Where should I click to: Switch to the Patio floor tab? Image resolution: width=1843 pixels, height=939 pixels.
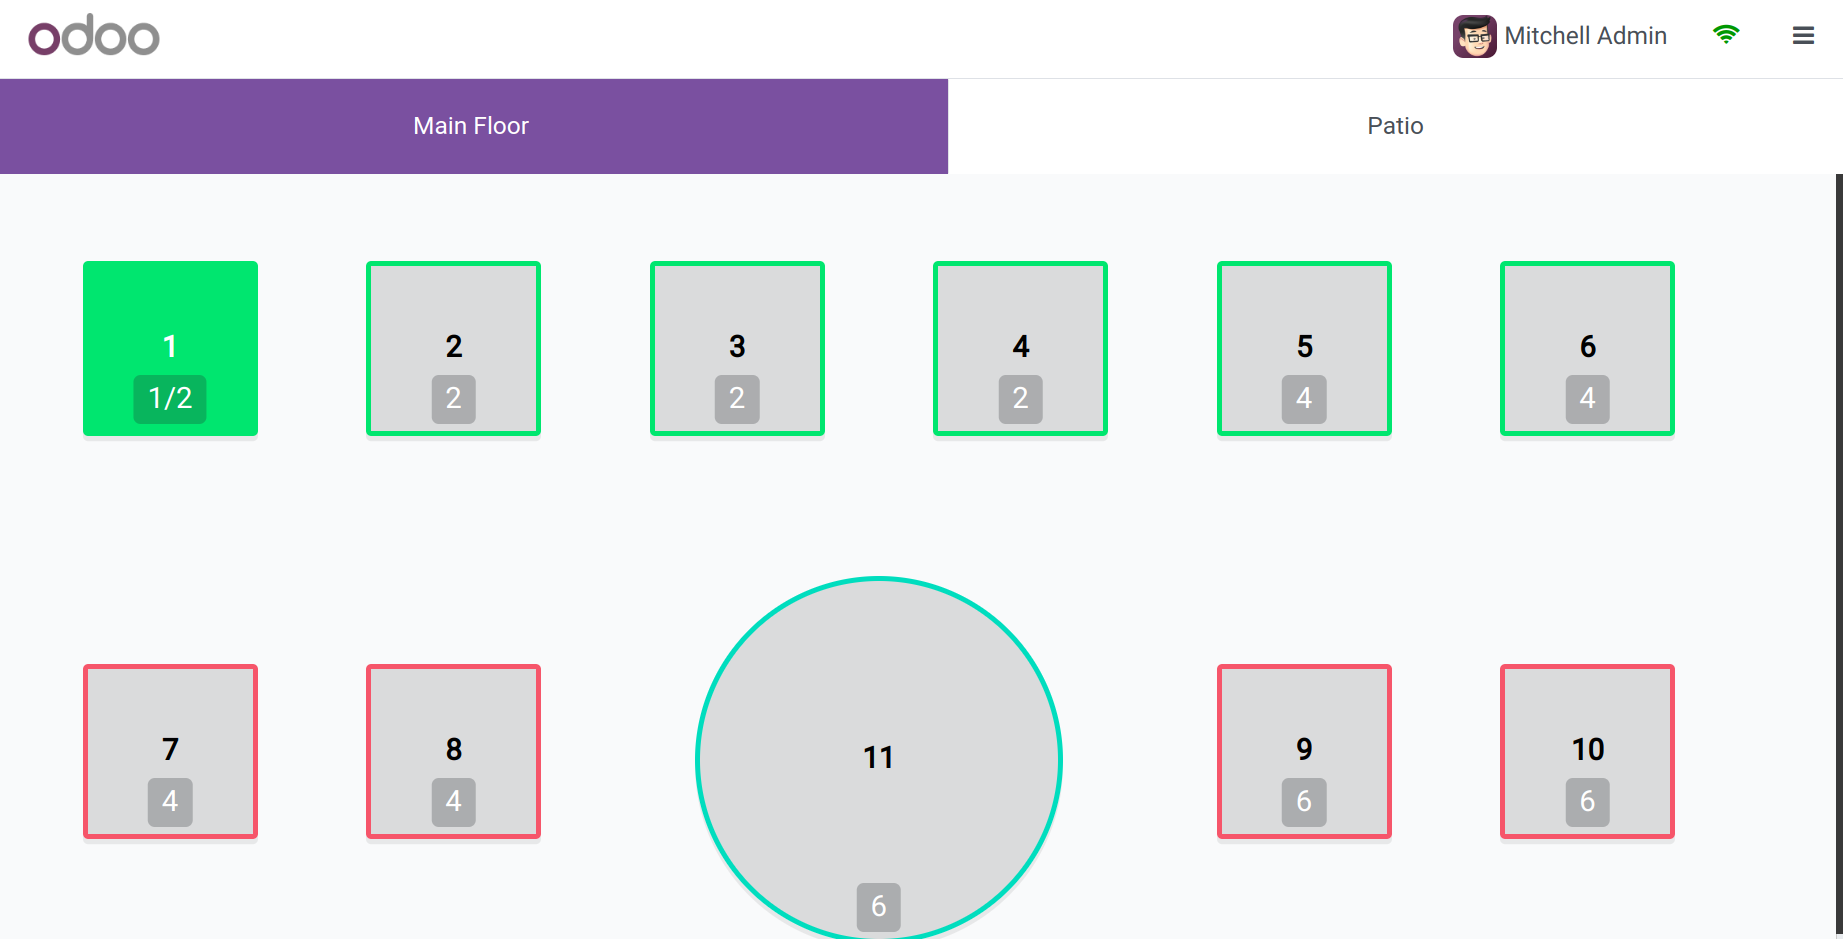1395,126
